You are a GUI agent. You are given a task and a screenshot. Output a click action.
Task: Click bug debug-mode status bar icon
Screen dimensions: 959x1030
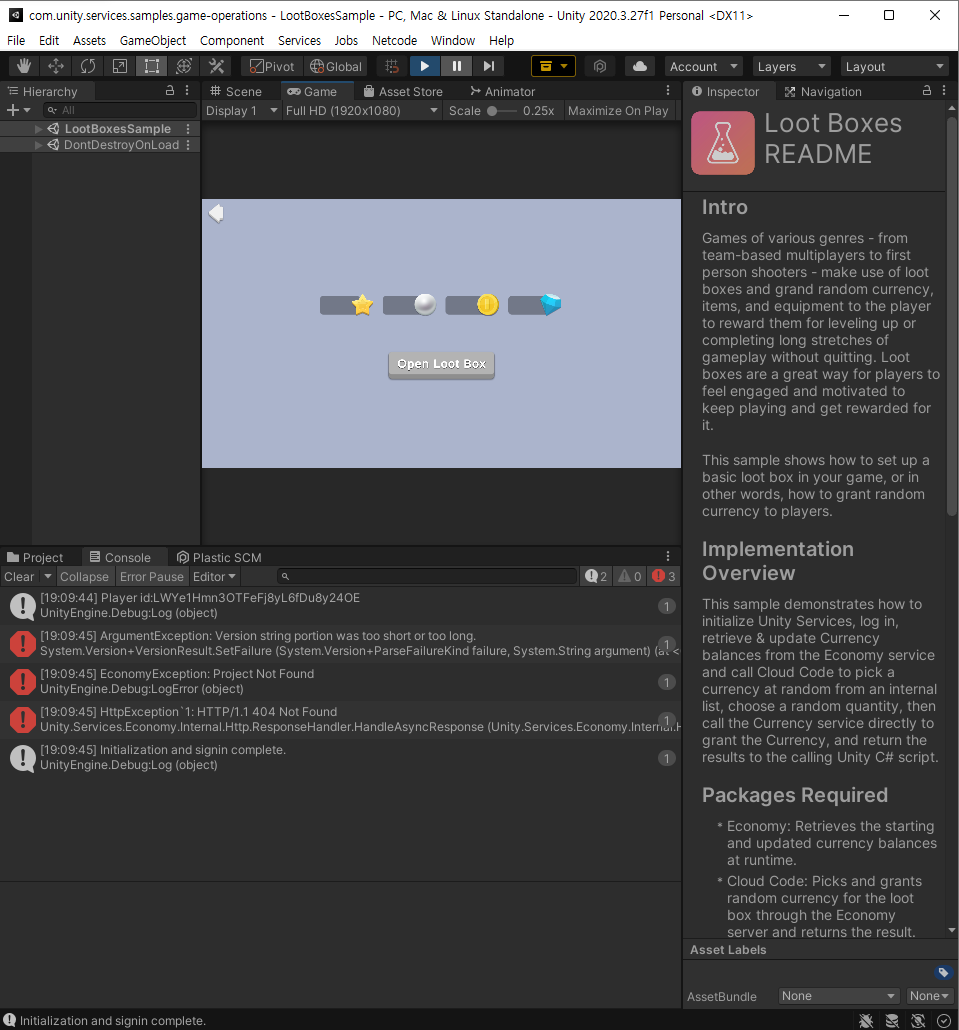pos(866,1020)
